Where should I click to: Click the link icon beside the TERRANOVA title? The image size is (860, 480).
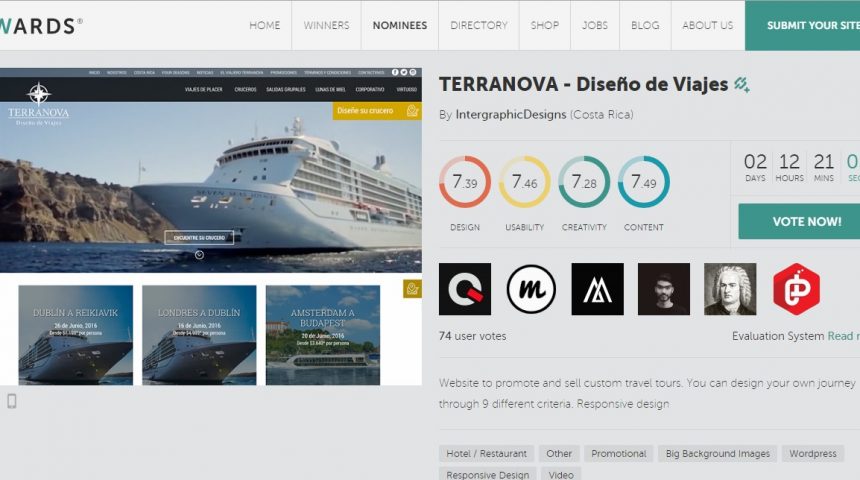click(742, 85)
